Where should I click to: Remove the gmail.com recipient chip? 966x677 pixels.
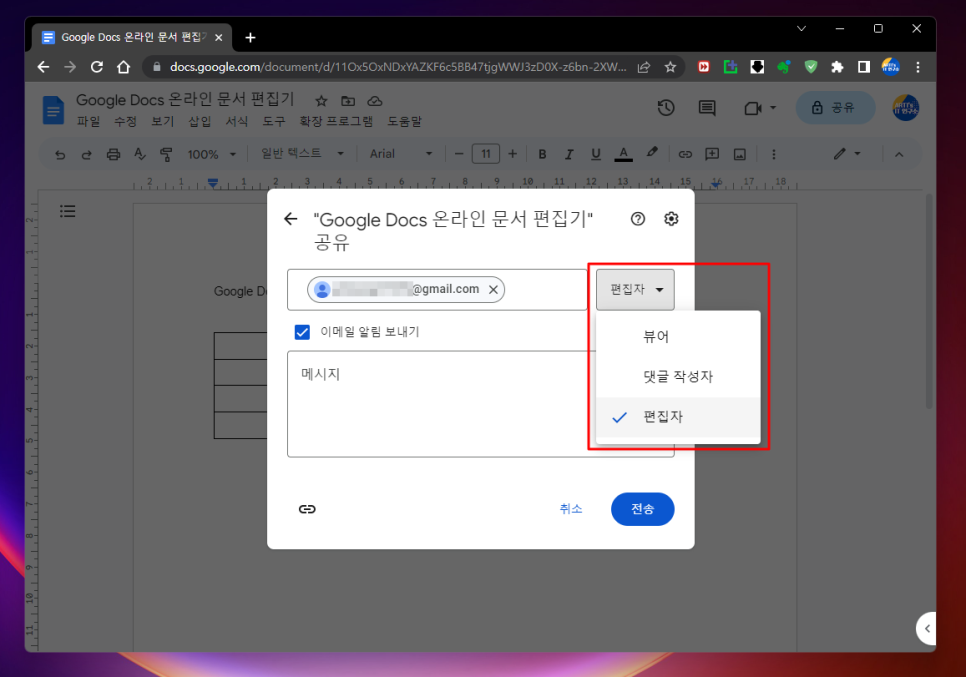[x=493, y=290]
